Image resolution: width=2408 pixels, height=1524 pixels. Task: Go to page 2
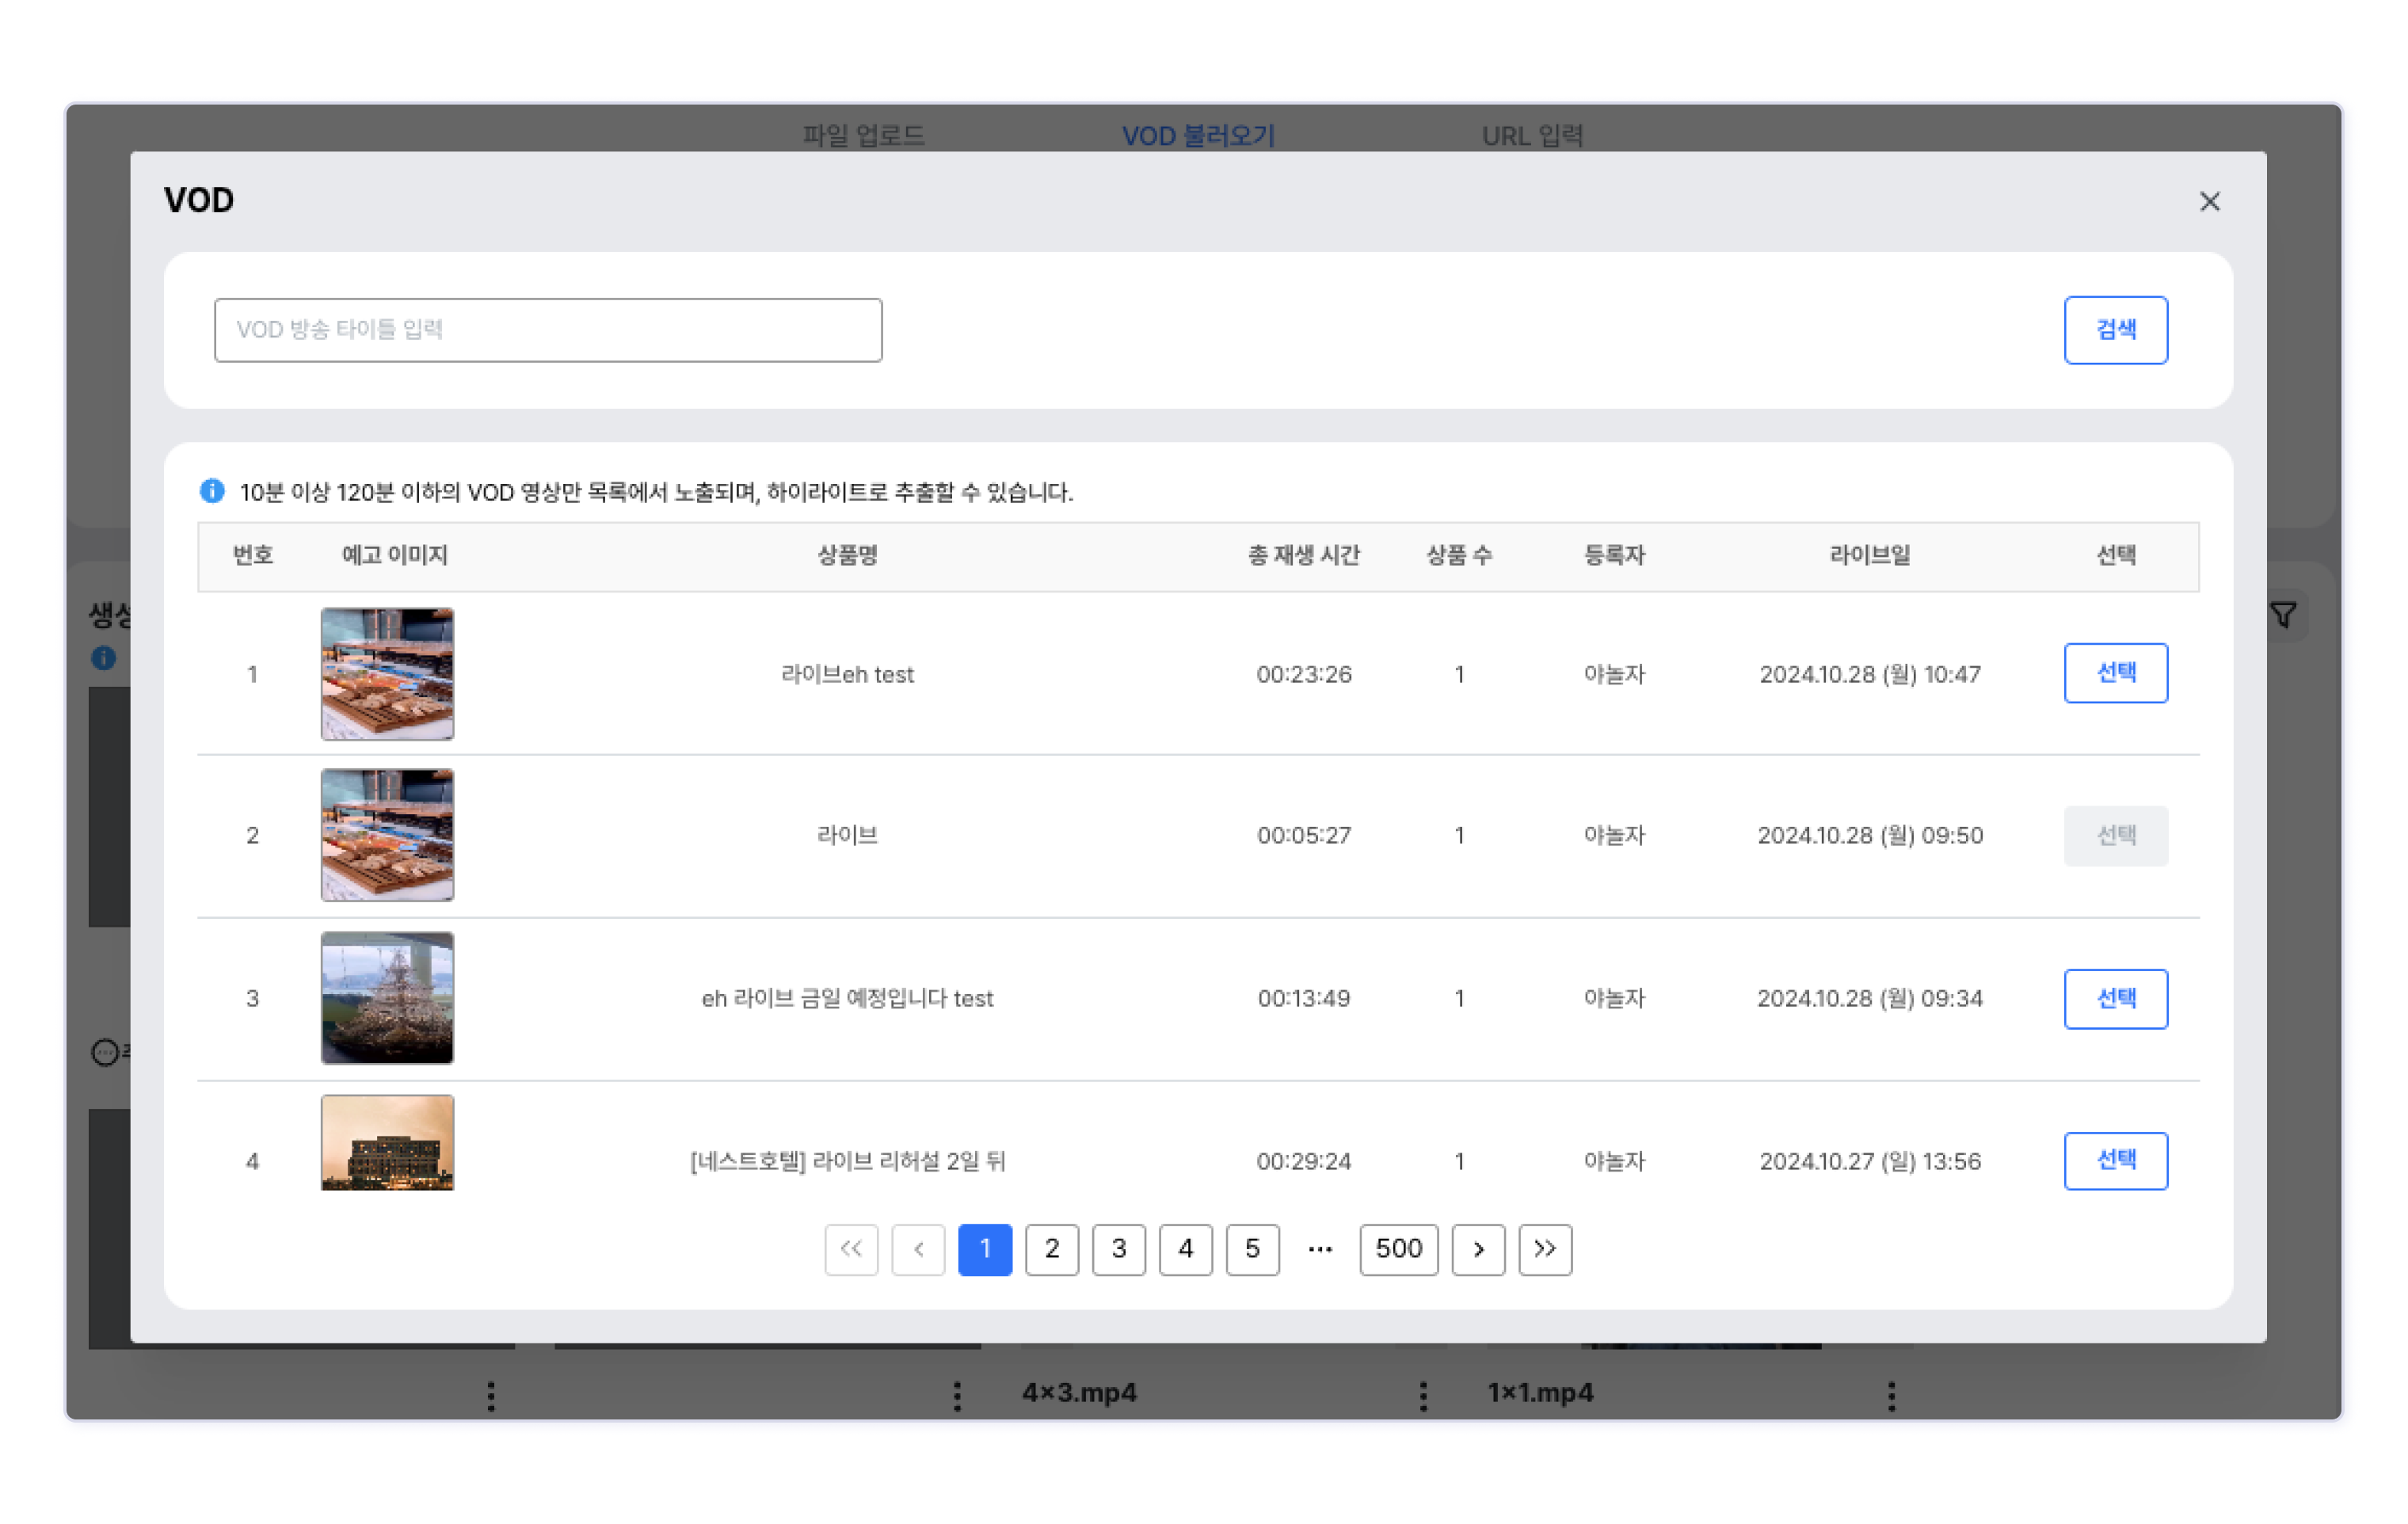pos(1052,1249)
